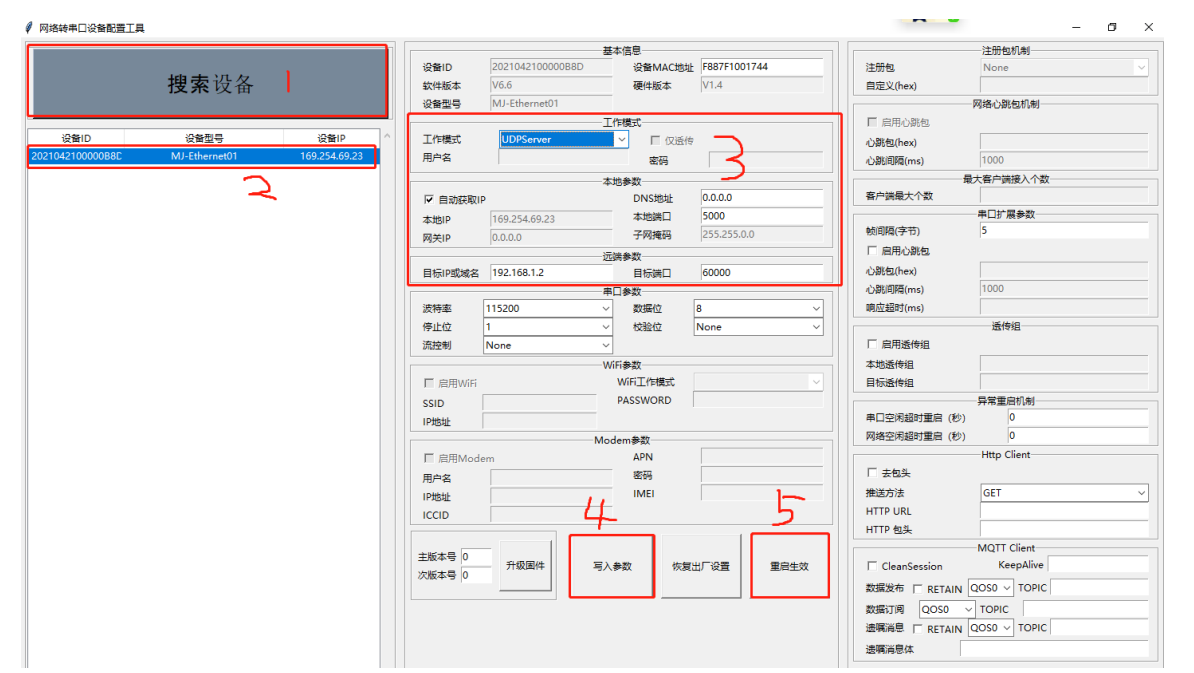1194x673 pixels.
Task: Click the 恢复出厂设置 factory reset button
Action: 701,566
